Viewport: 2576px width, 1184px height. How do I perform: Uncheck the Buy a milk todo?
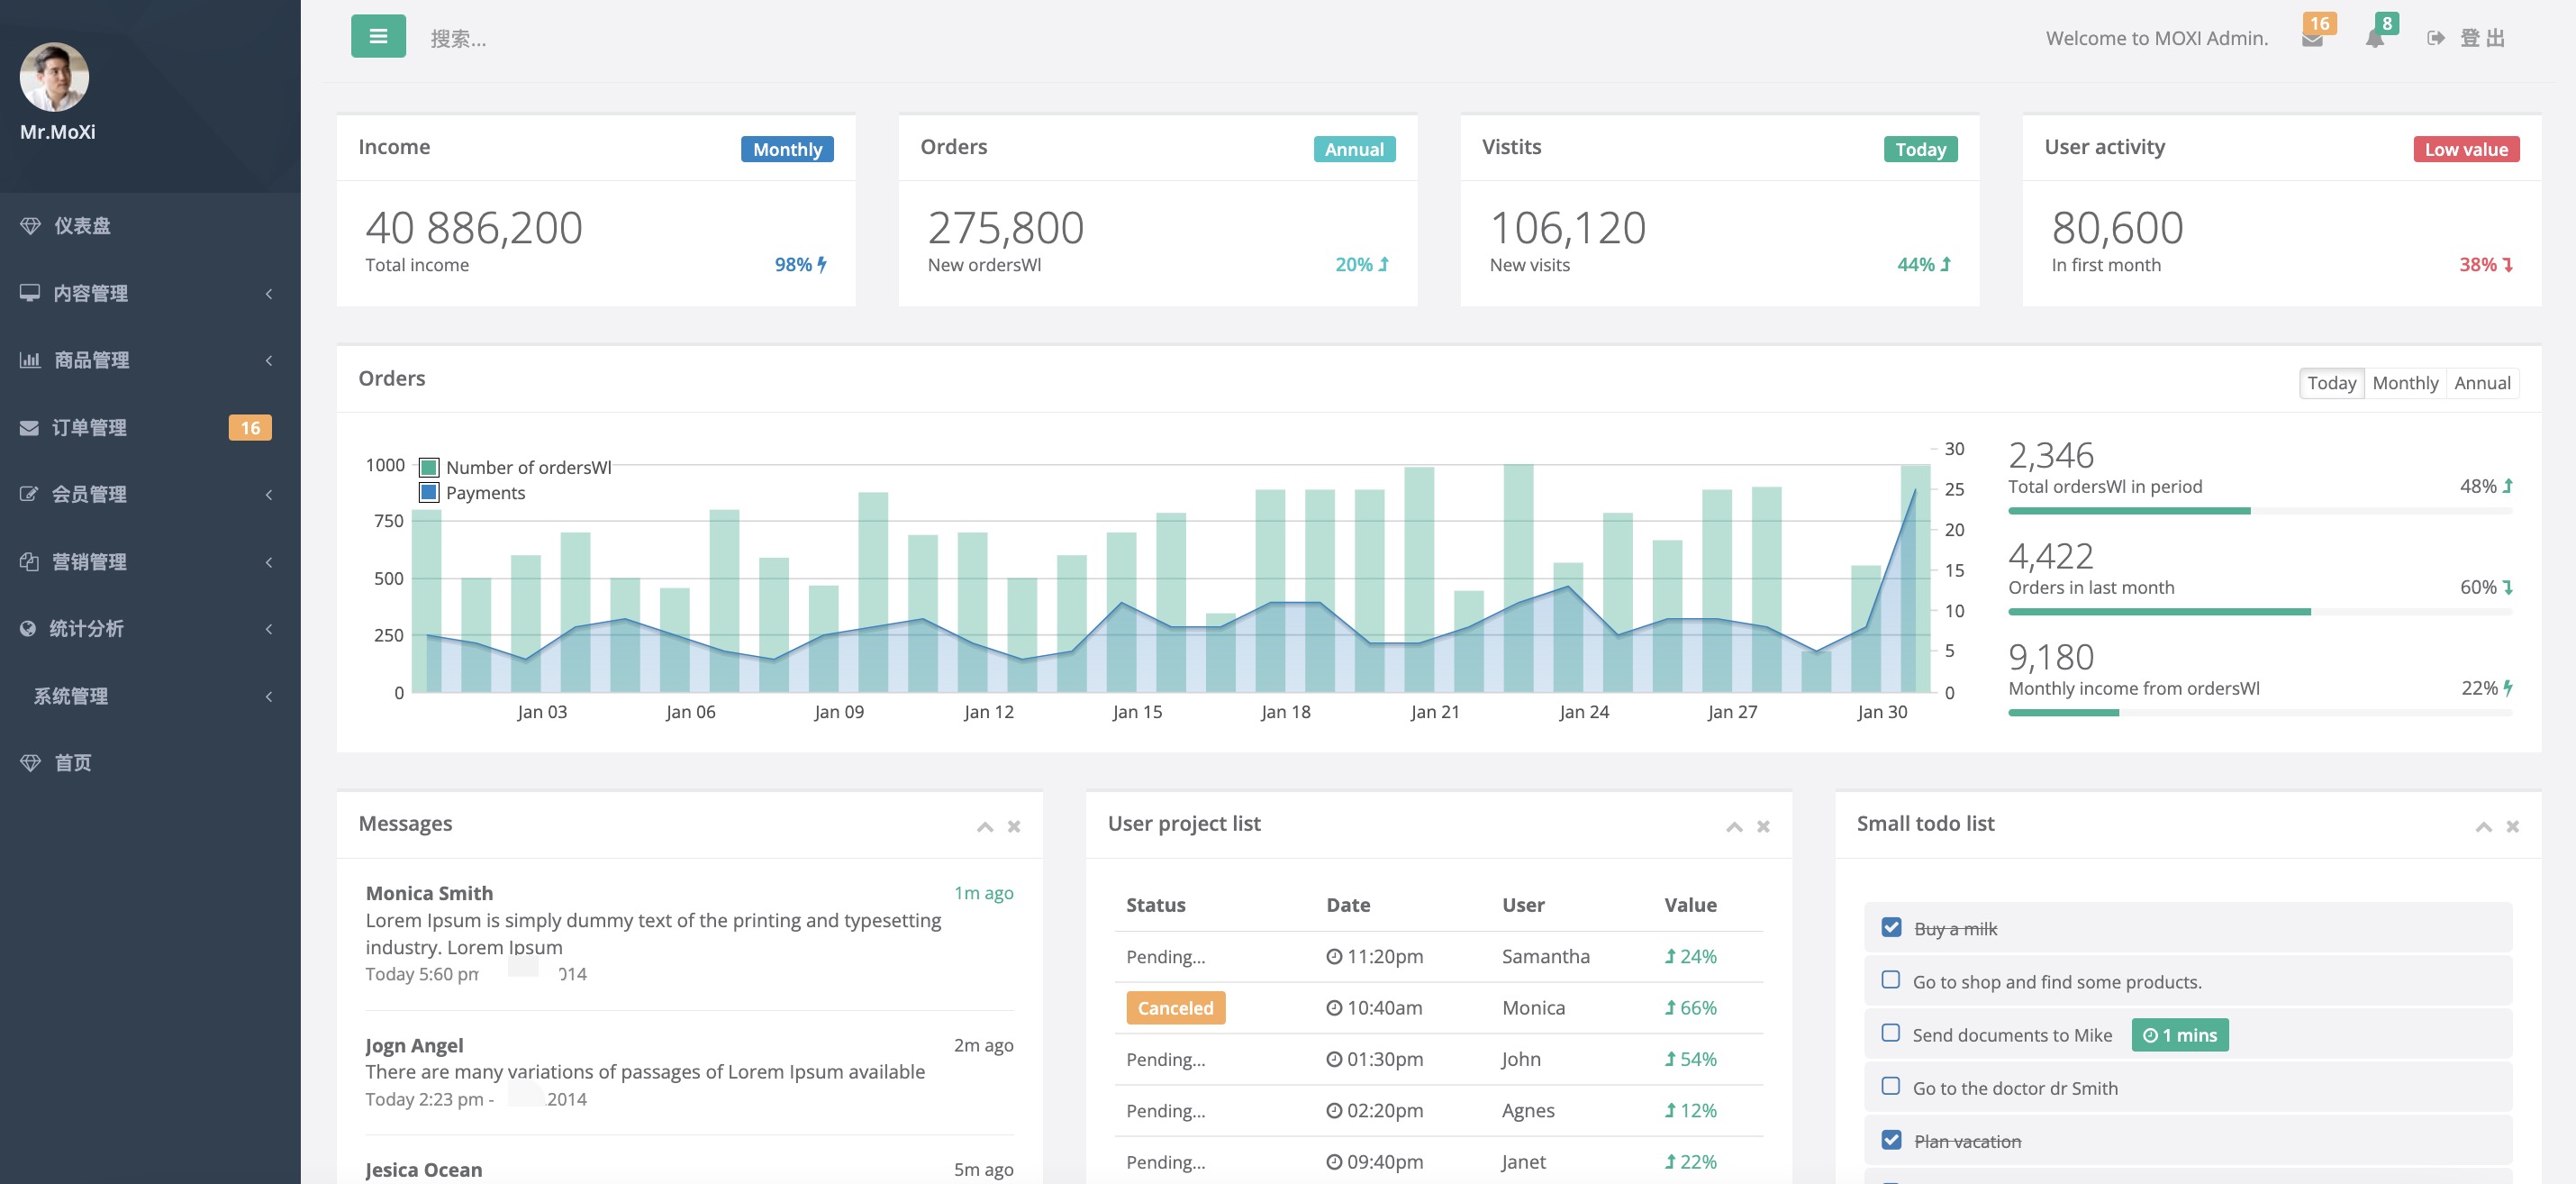point(1891,927)
